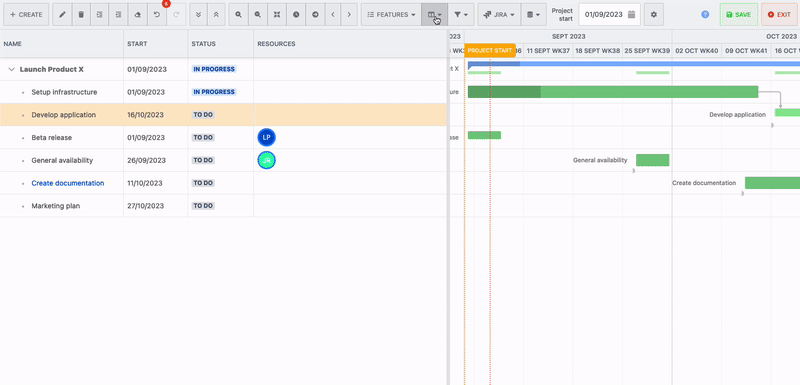Screen dimensions: 800x385
Task: Click the blue help question mark icon
Action: pos(705,15)
